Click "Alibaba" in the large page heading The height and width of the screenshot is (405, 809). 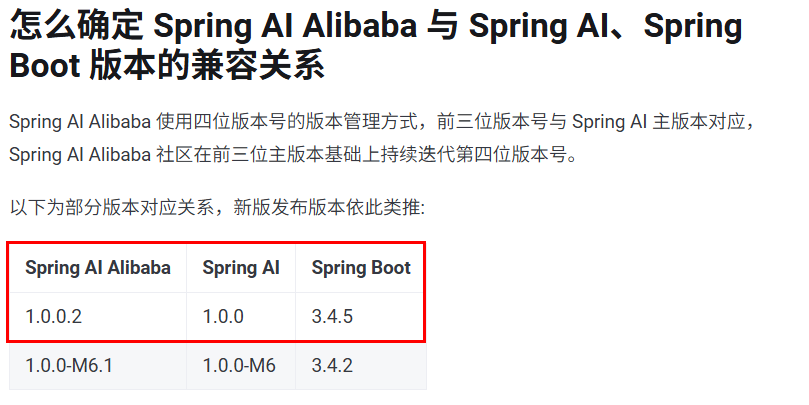(x=383, y=26)
